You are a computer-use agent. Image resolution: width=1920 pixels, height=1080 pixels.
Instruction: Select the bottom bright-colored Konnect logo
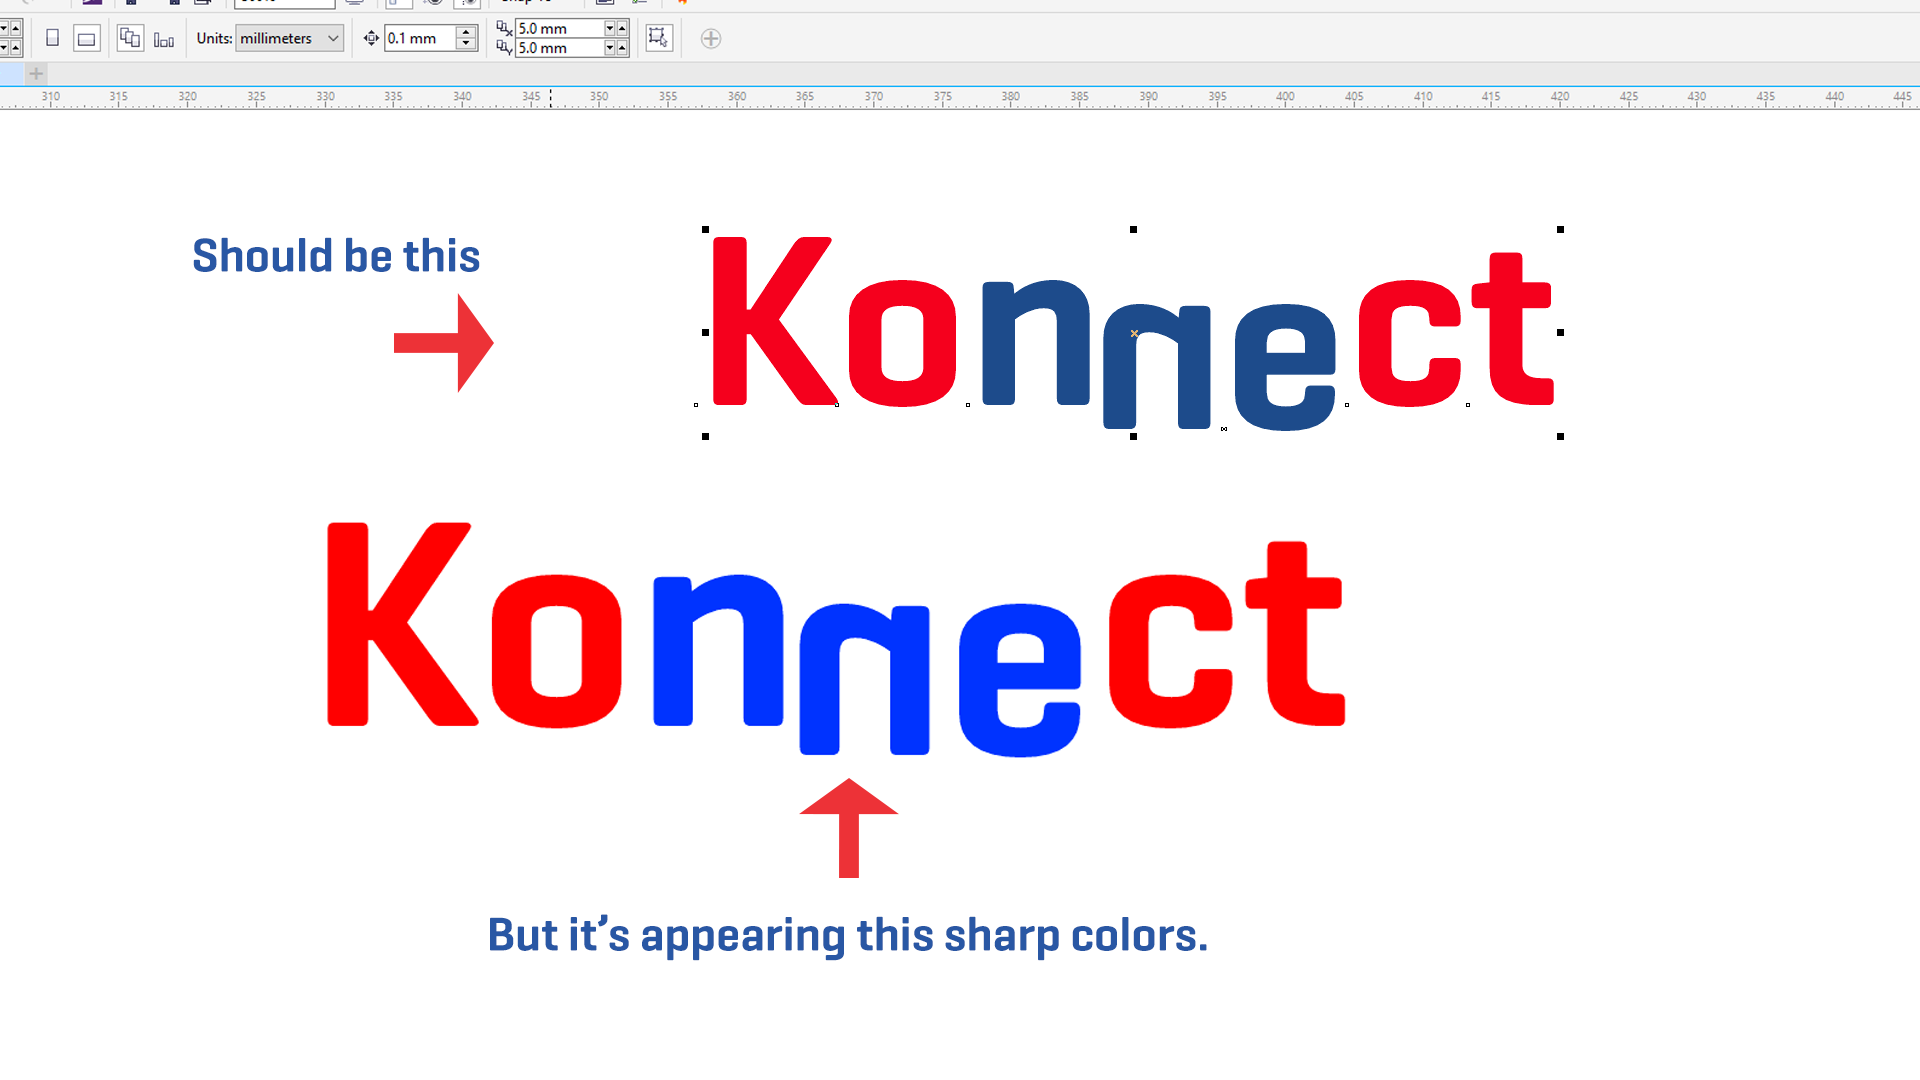[x=836, y=638]
